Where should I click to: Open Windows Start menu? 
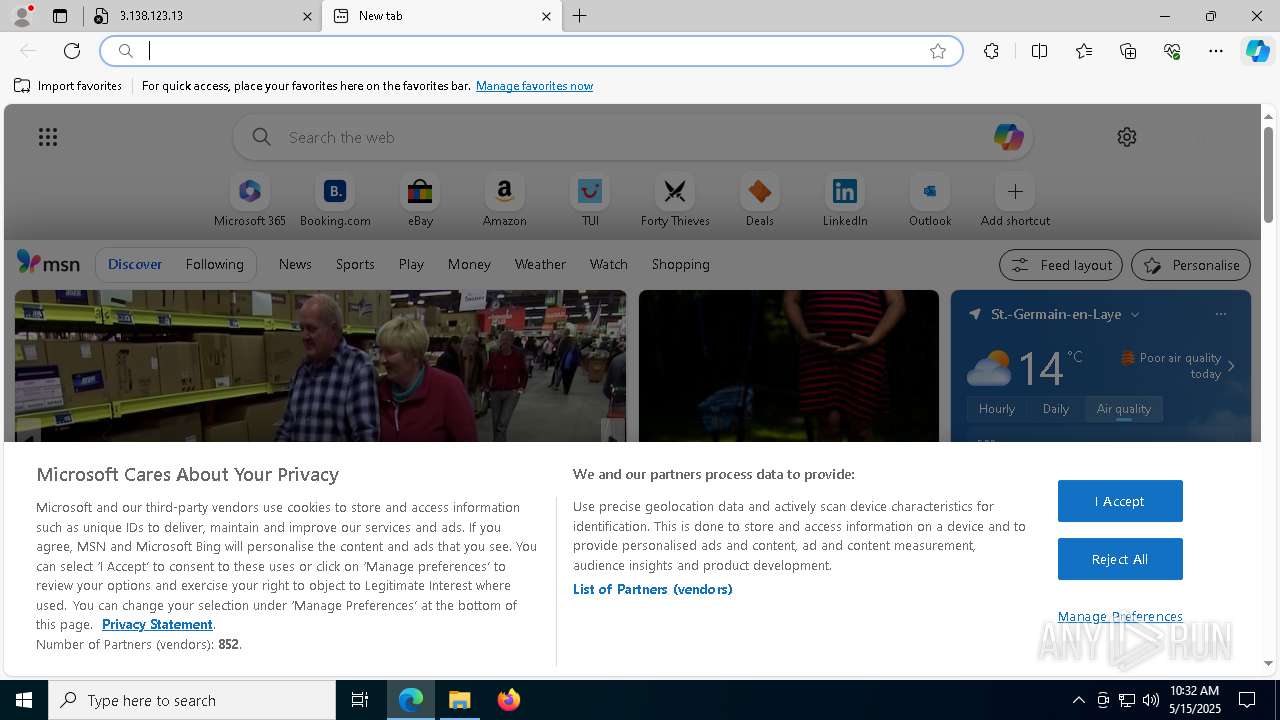coord(24,700)
